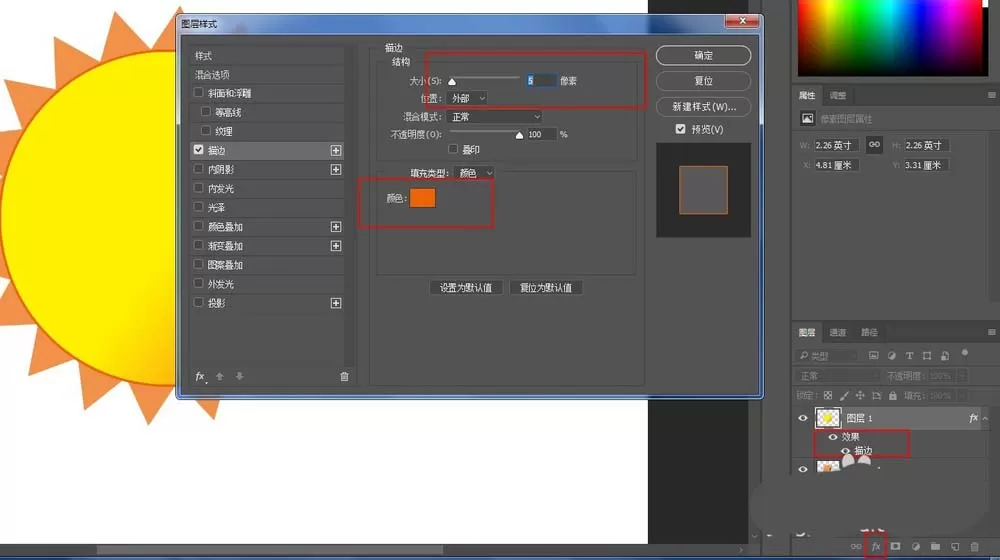
Task: Add another stroke with 描边 plus icon
Action: click(x=336, y=151)
